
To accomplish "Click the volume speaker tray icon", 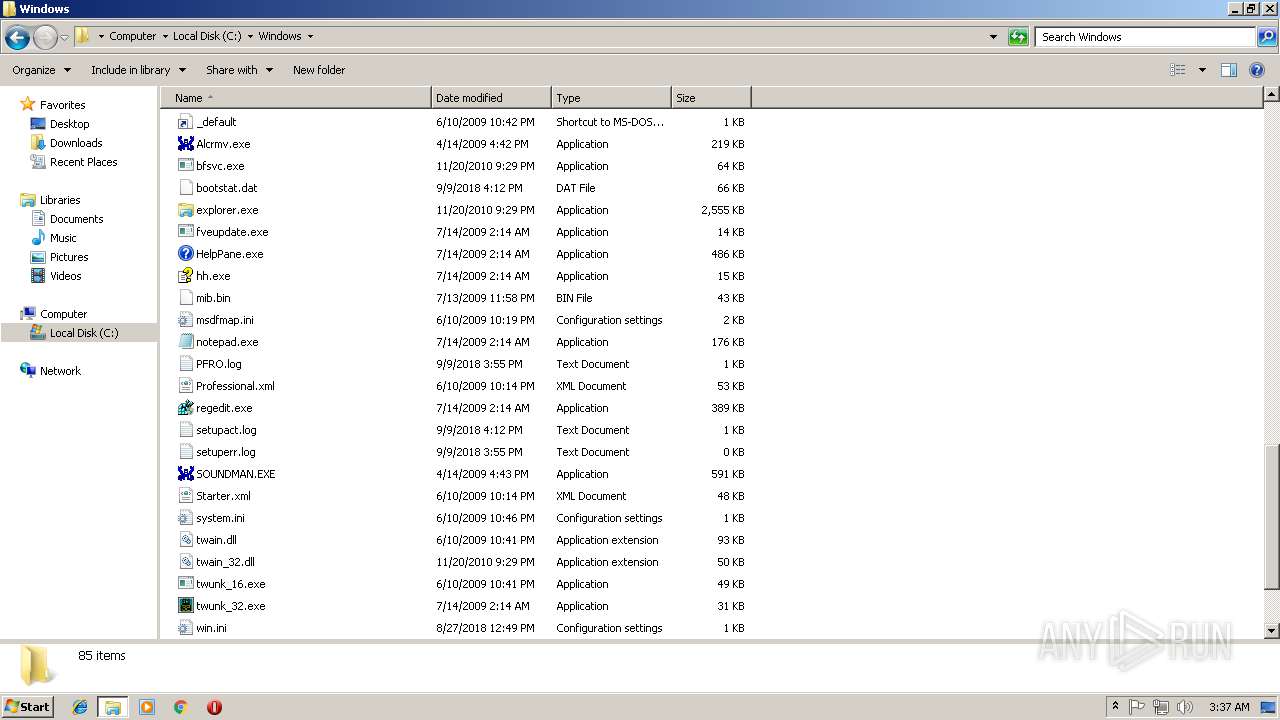I will tap(1185, 707).
